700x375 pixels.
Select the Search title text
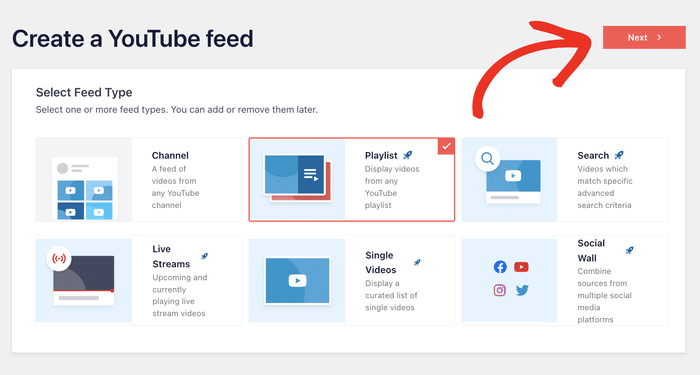click(593, 155)
